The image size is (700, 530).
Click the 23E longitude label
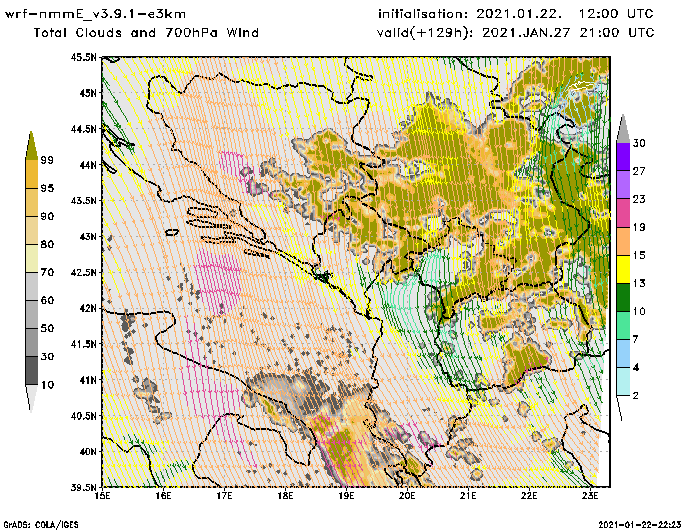tap(591, 496)
